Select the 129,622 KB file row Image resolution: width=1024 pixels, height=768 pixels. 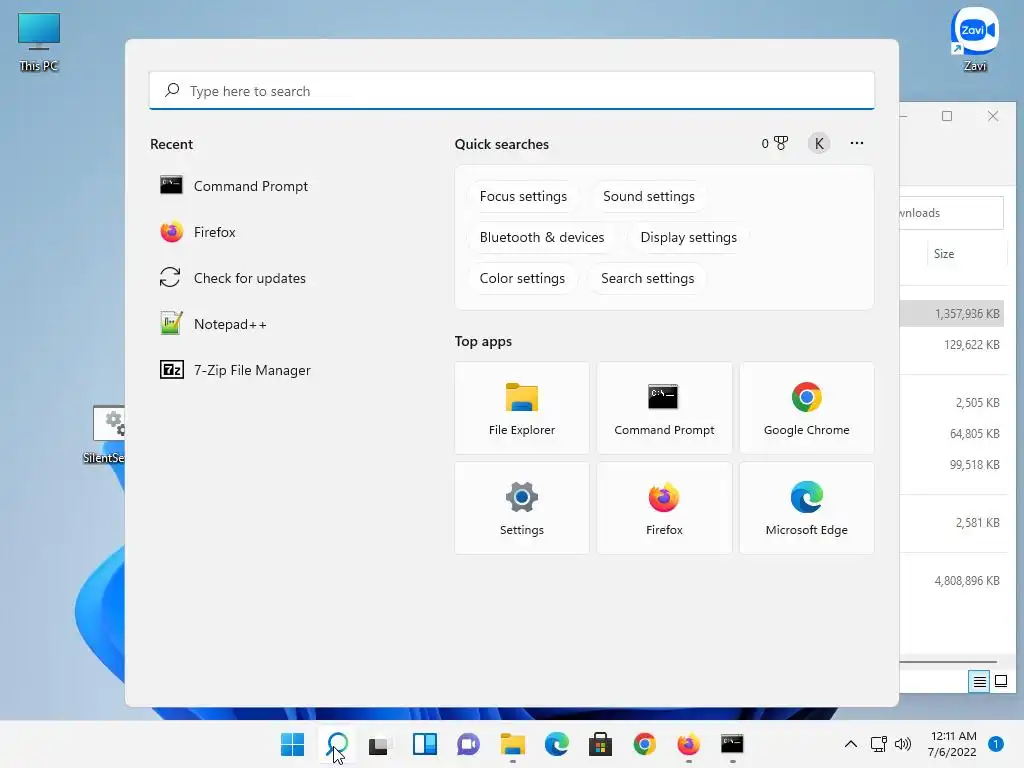(x=954, y=345)
